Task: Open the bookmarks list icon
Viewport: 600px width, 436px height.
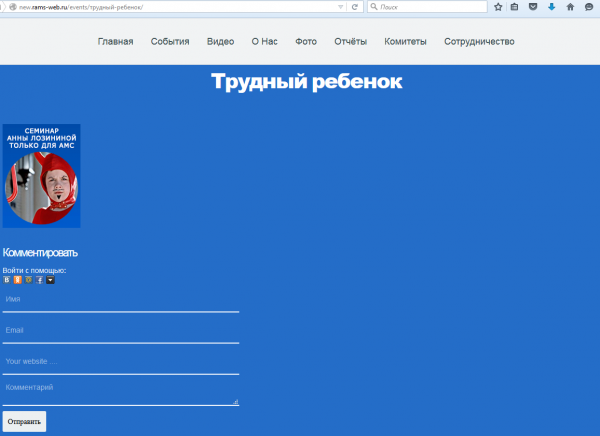Action: pos(515,7)
